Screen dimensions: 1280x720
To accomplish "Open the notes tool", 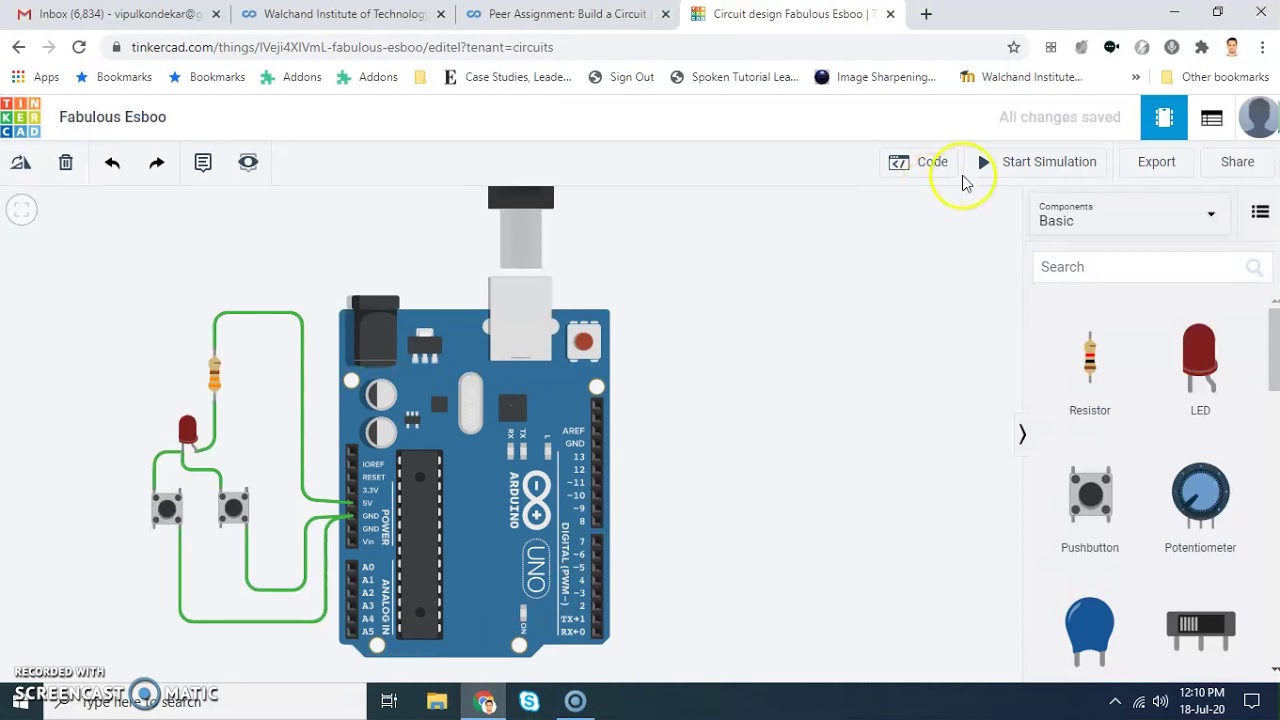I will pos(203,162).
